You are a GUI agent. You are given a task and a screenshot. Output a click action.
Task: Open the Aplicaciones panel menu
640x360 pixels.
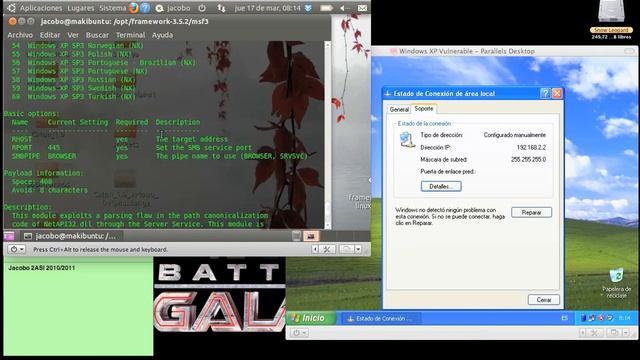pyautogui.click(x=41, y=8)
